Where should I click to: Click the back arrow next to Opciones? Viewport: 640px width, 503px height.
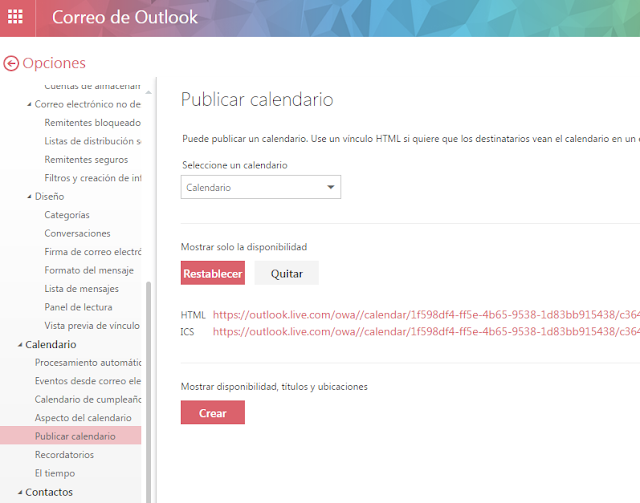(11, 63)
